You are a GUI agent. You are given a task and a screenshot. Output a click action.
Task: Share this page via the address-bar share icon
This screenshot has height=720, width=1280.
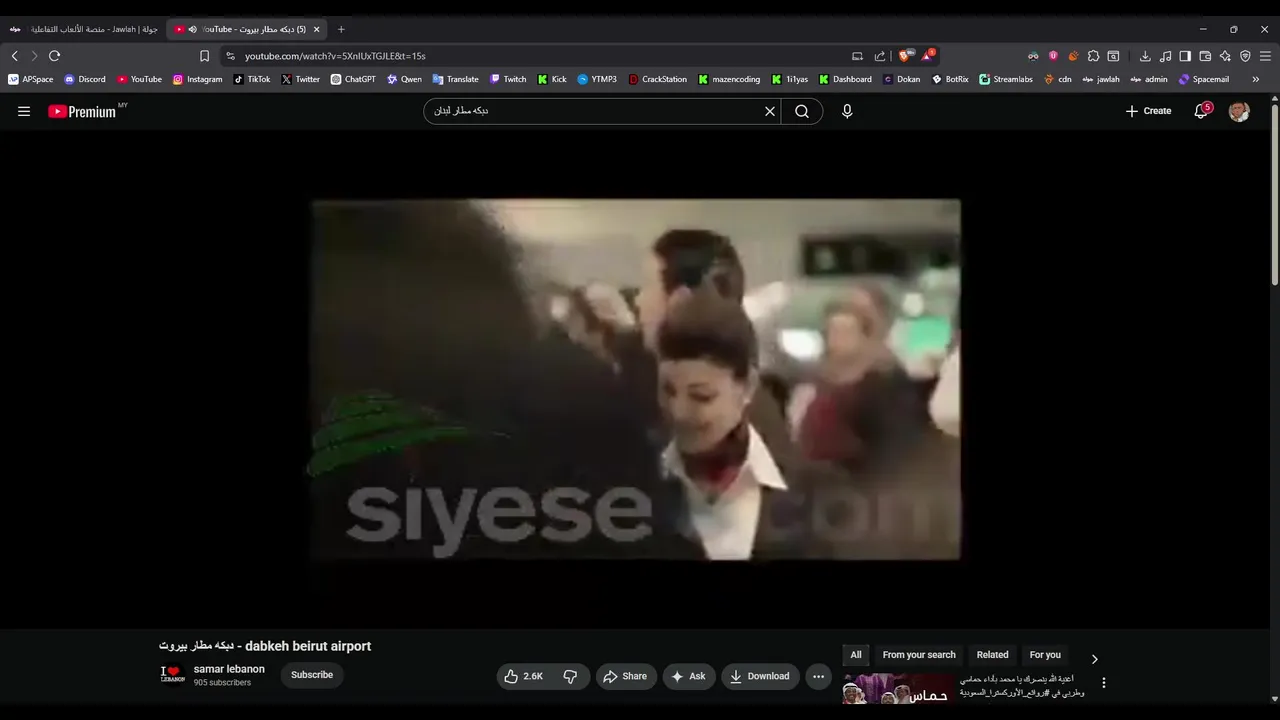point(880,56)
